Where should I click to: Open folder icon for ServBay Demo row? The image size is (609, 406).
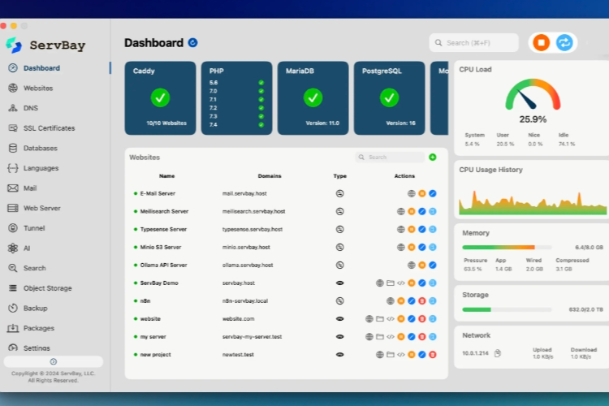tap(390, 283)
